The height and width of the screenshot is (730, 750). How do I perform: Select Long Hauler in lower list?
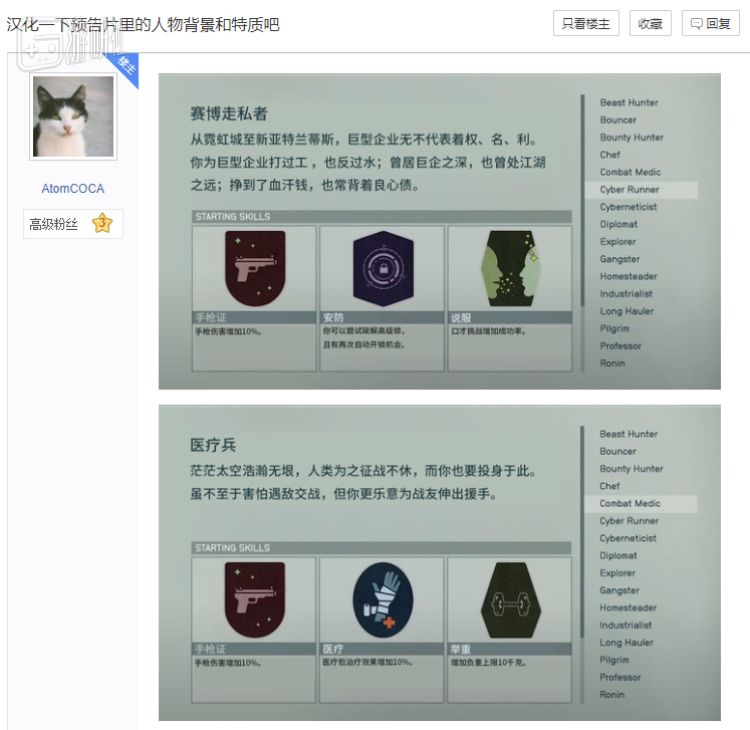tap(626, 642)
